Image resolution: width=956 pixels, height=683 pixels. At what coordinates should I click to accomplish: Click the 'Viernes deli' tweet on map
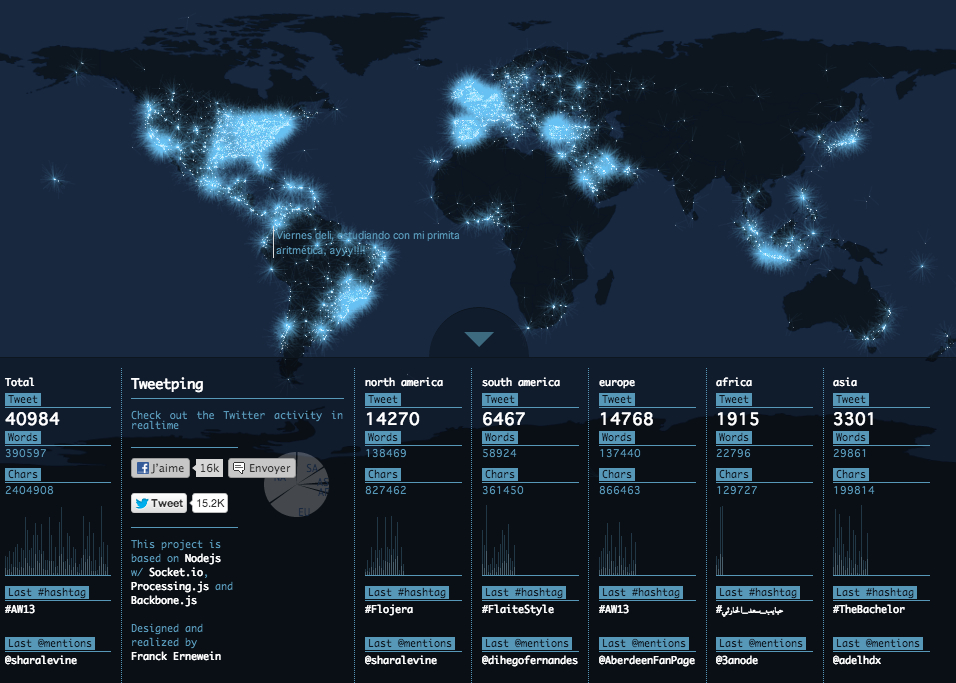[x=367, y=243]
